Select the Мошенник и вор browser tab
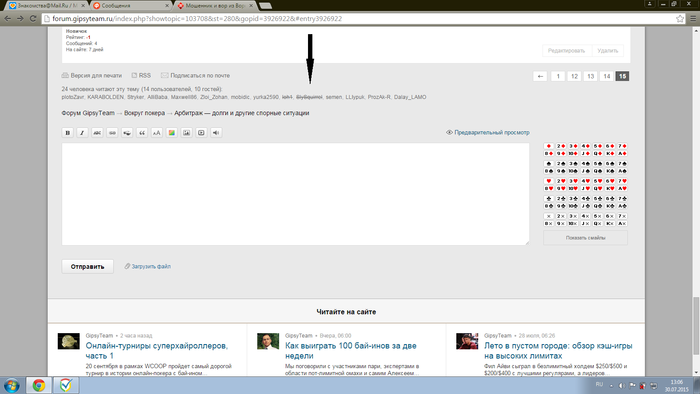Viewport: 700px width, 394px height. (215, 6)
